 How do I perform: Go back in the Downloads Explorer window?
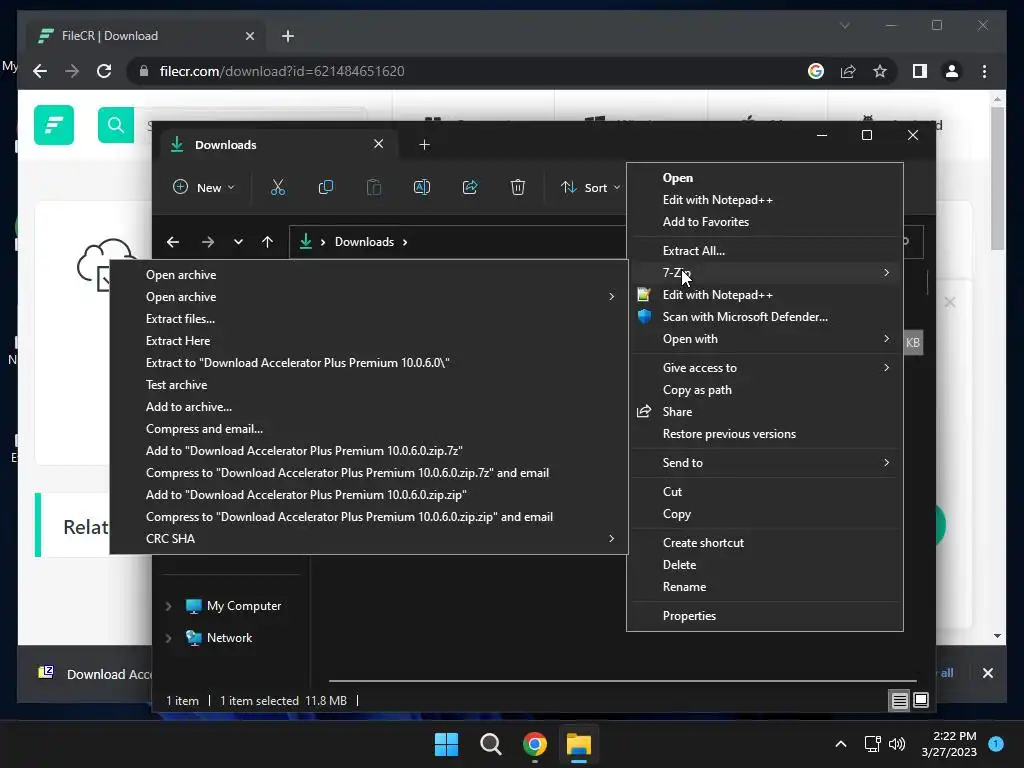point(173,242)
